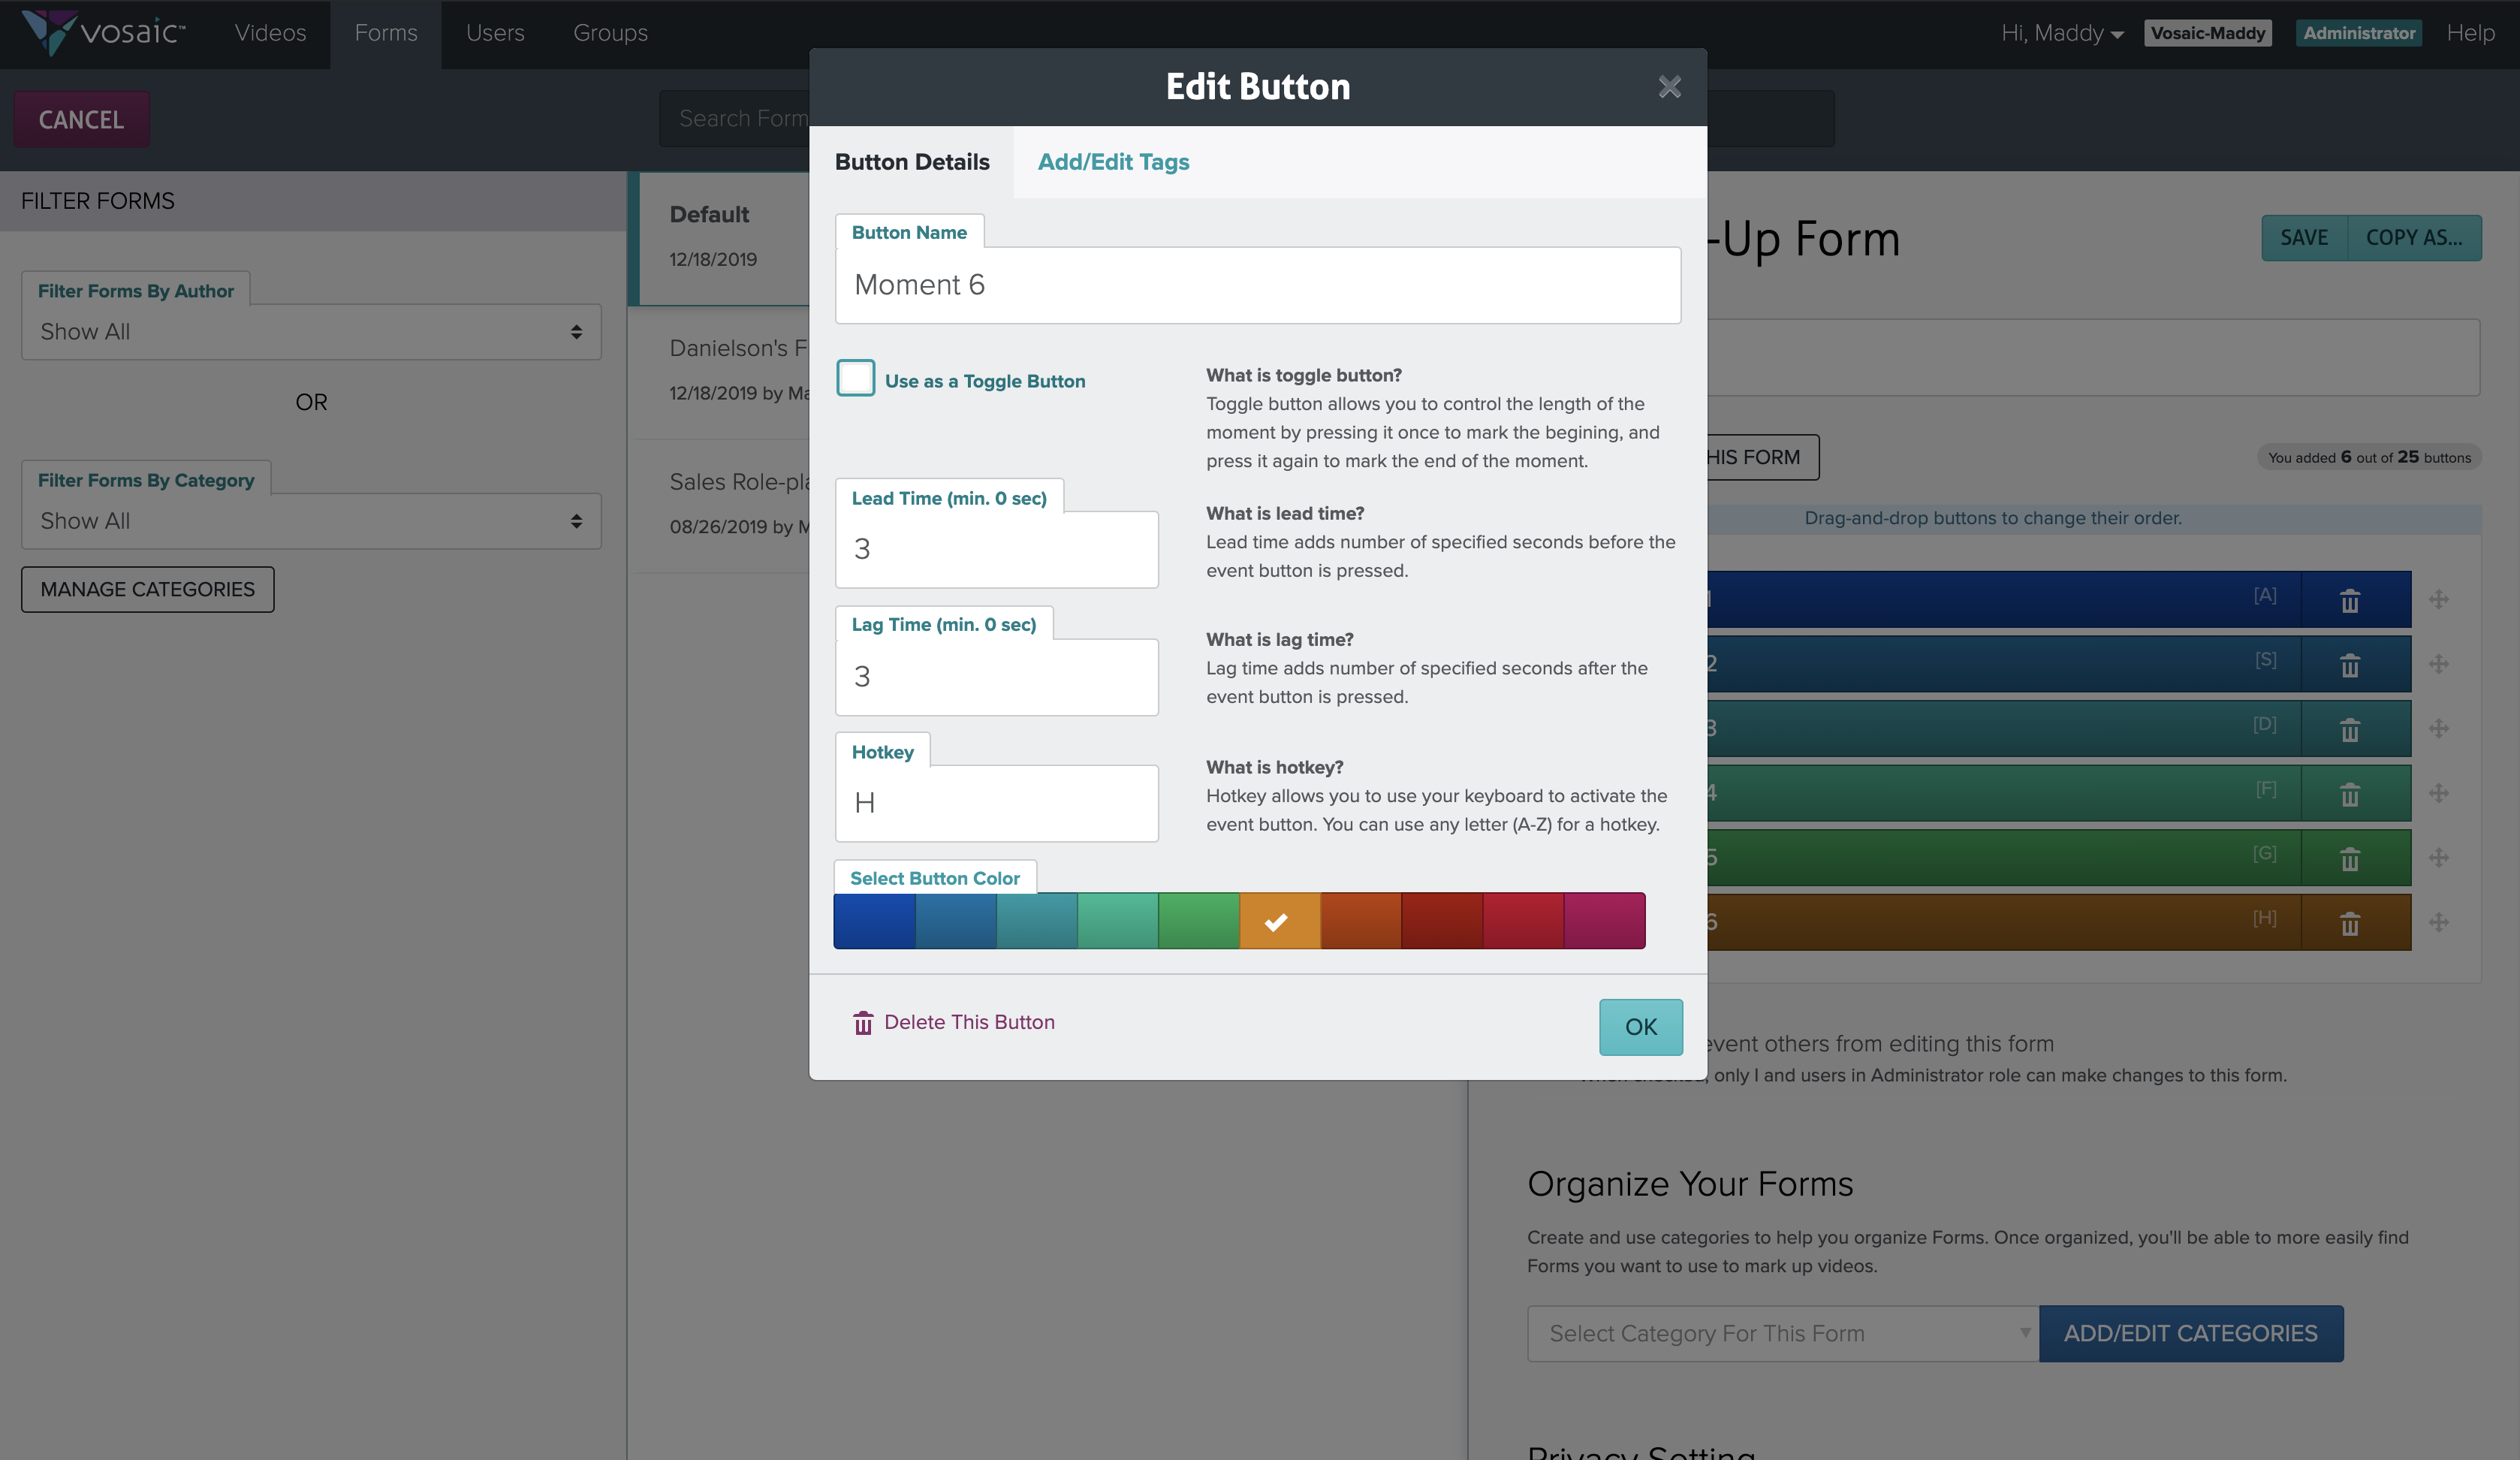Switch to Add/Edit Tags tab
Image resolution: width=2520 pixels, height=1460 pixels.
pos(1113,162)
